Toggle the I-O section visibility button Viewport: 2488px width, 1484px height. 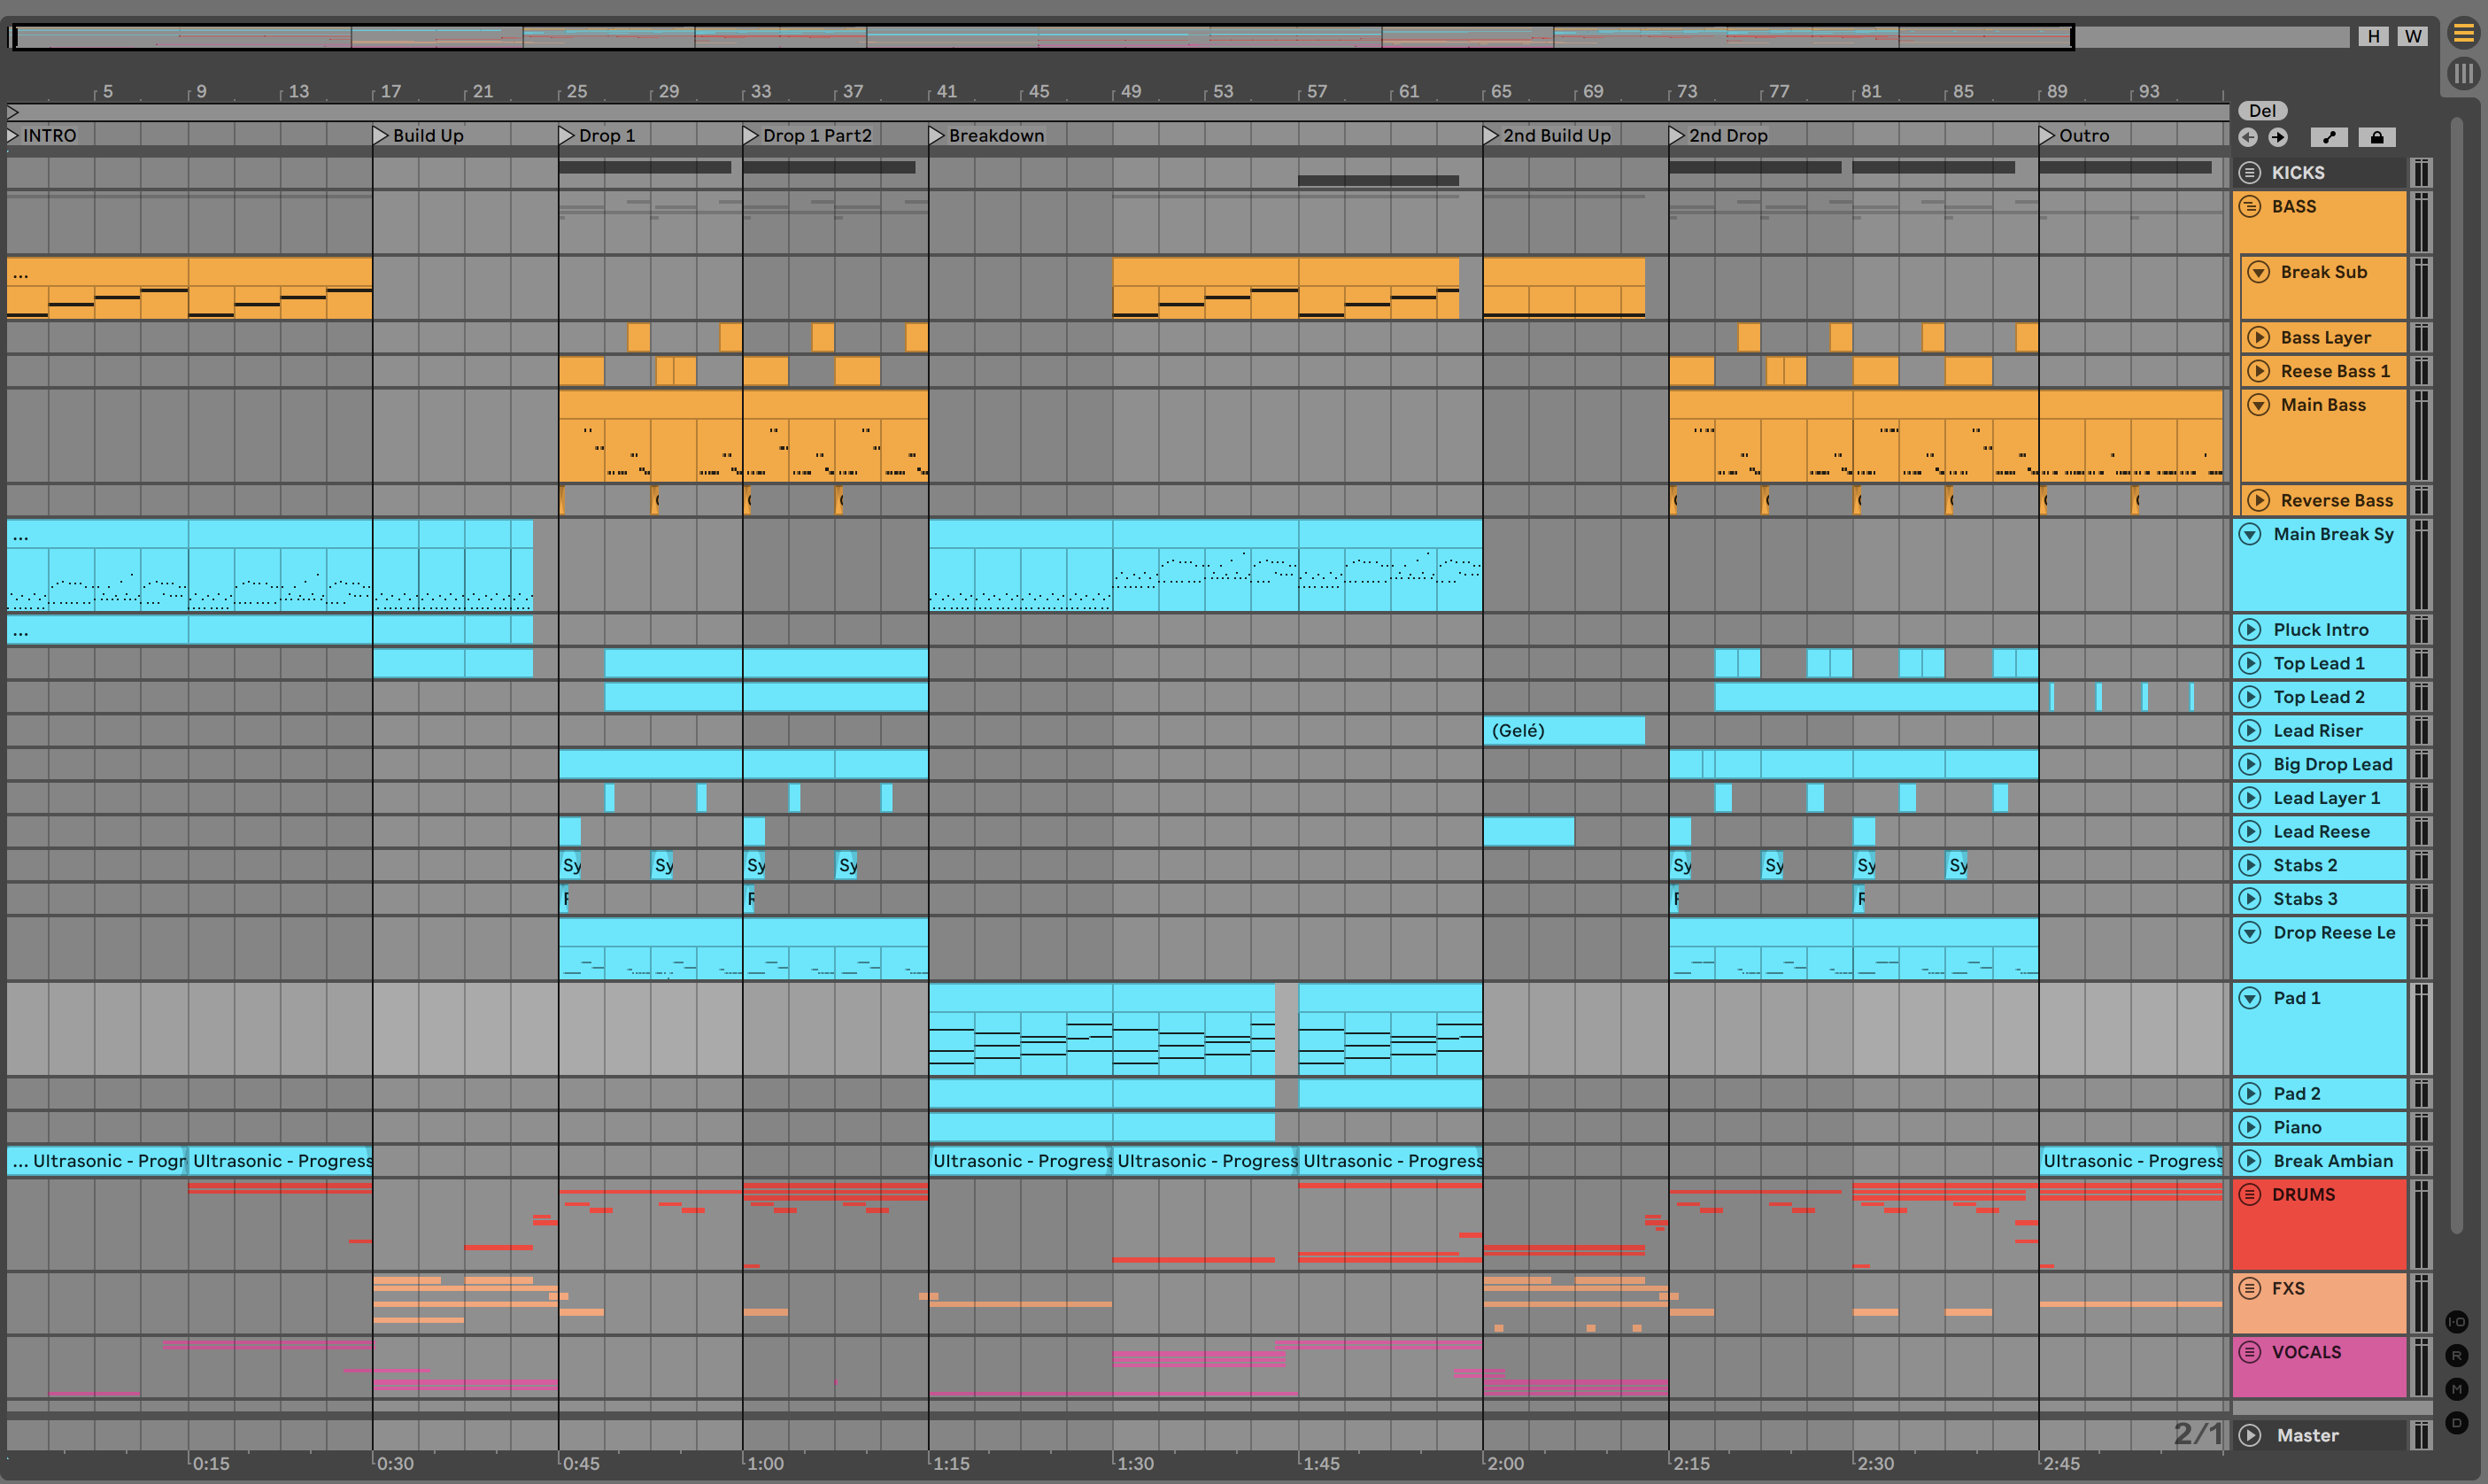[x=2457, y=1322]
